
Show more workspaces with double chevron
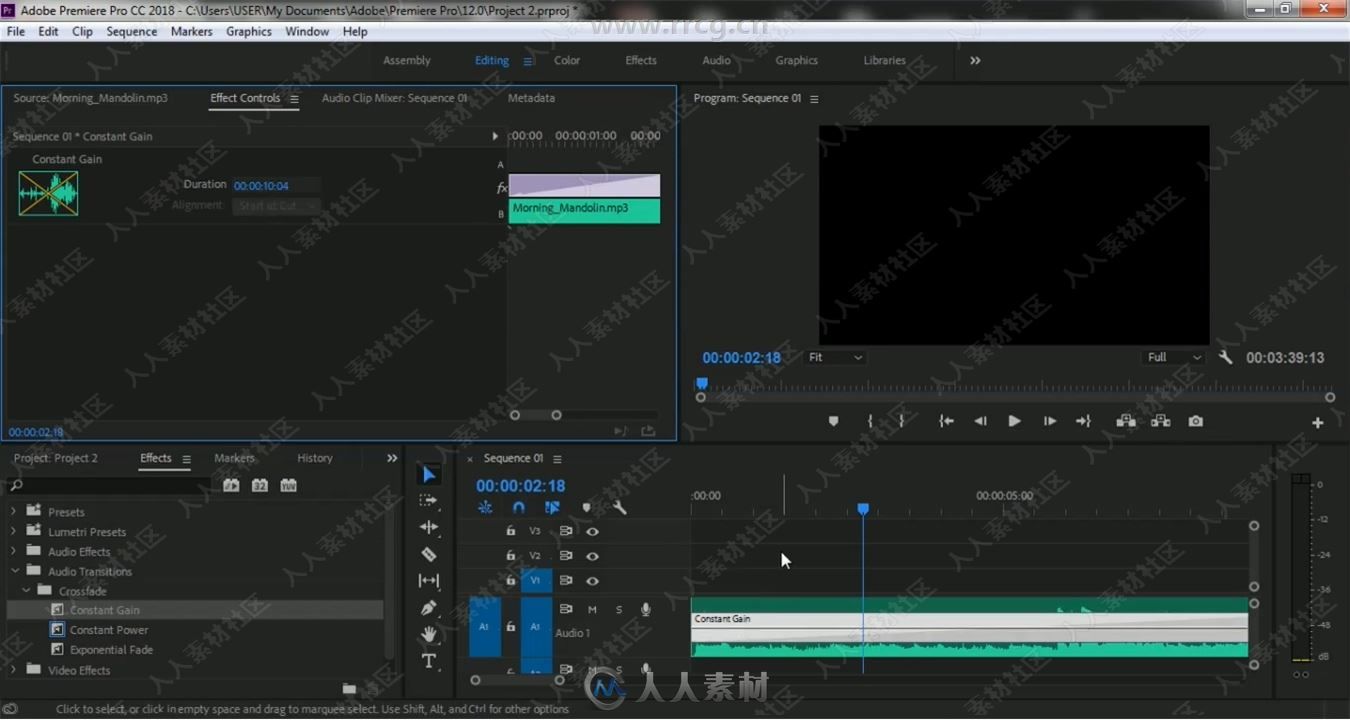tap(975, 61)
